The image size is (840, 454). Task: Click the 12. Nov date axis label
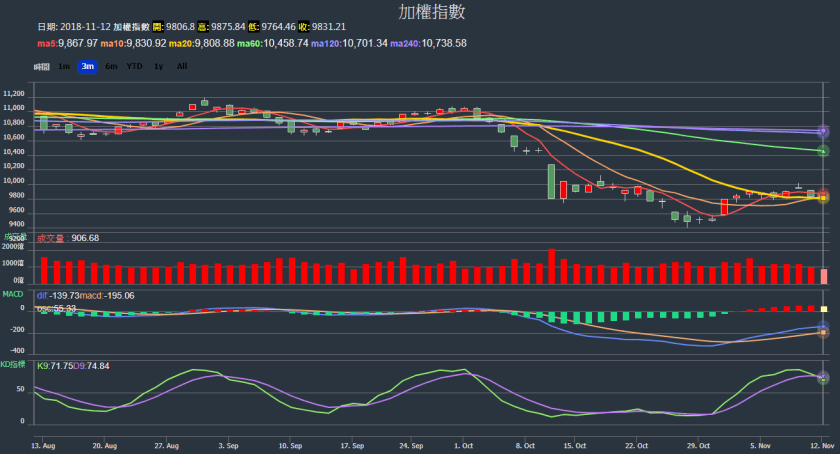(x=821, y=444)
